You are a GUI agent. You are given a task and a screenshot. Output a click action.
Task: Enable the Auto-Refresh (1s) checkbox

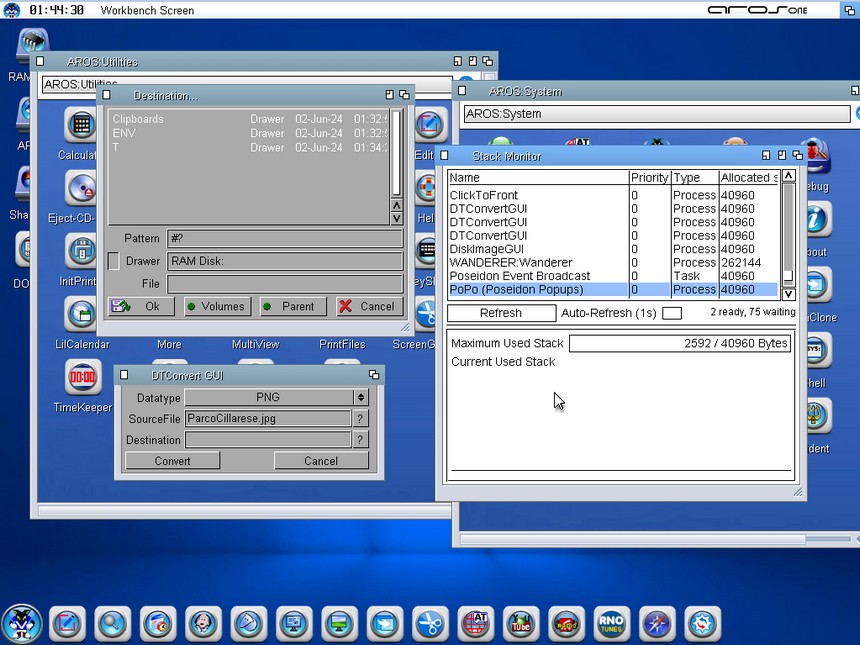672,313
